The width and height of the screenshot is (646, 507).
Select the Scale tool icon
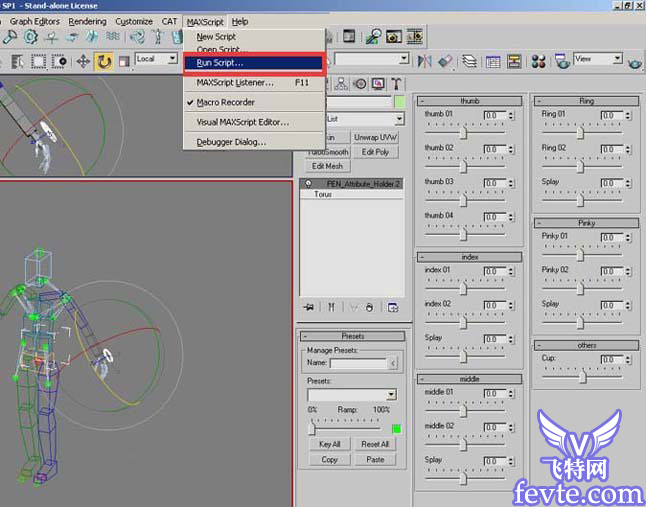(124, 62)
